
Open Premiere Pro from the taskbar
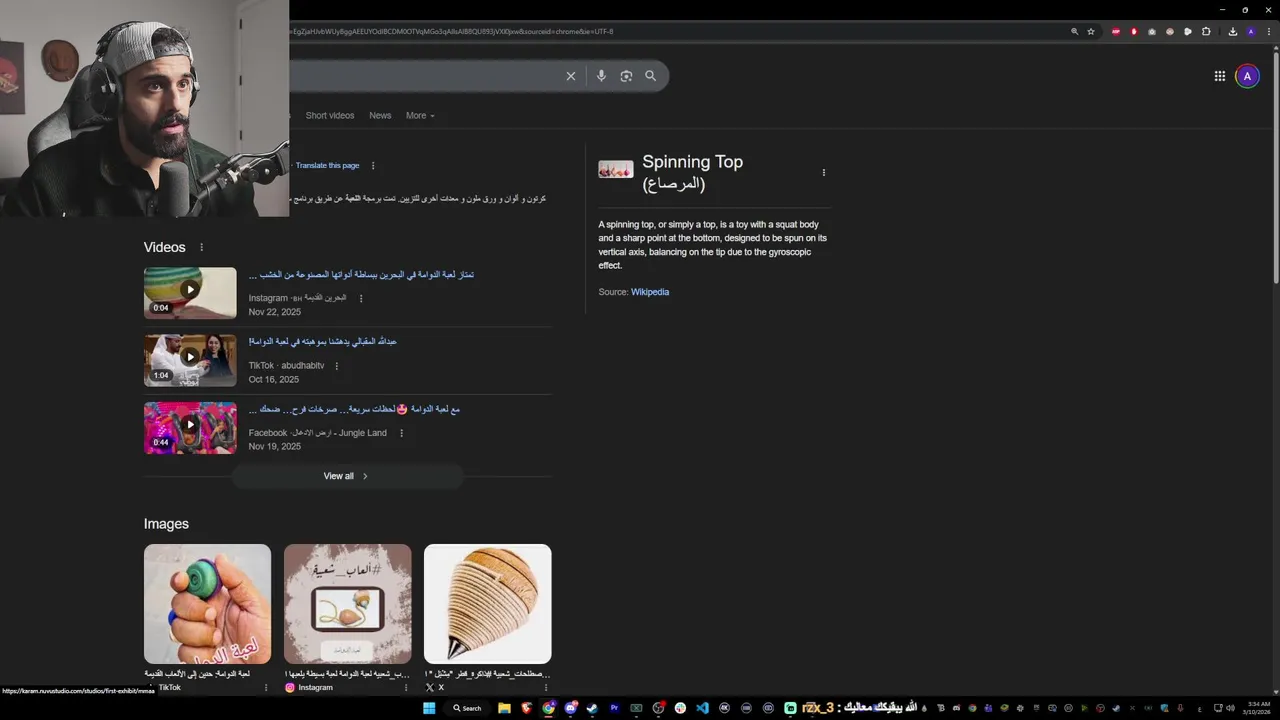click(614, 708)
